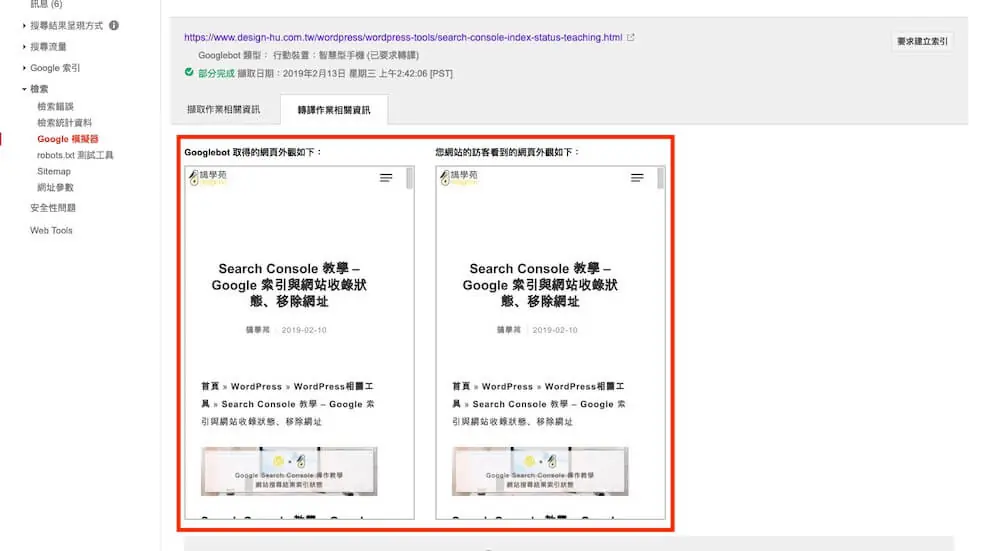Image resolution: width=1000 pixels, height=551 pixels.
Task: Click the Googlebot preview scrollbar
Action: [x=409, y=178]
